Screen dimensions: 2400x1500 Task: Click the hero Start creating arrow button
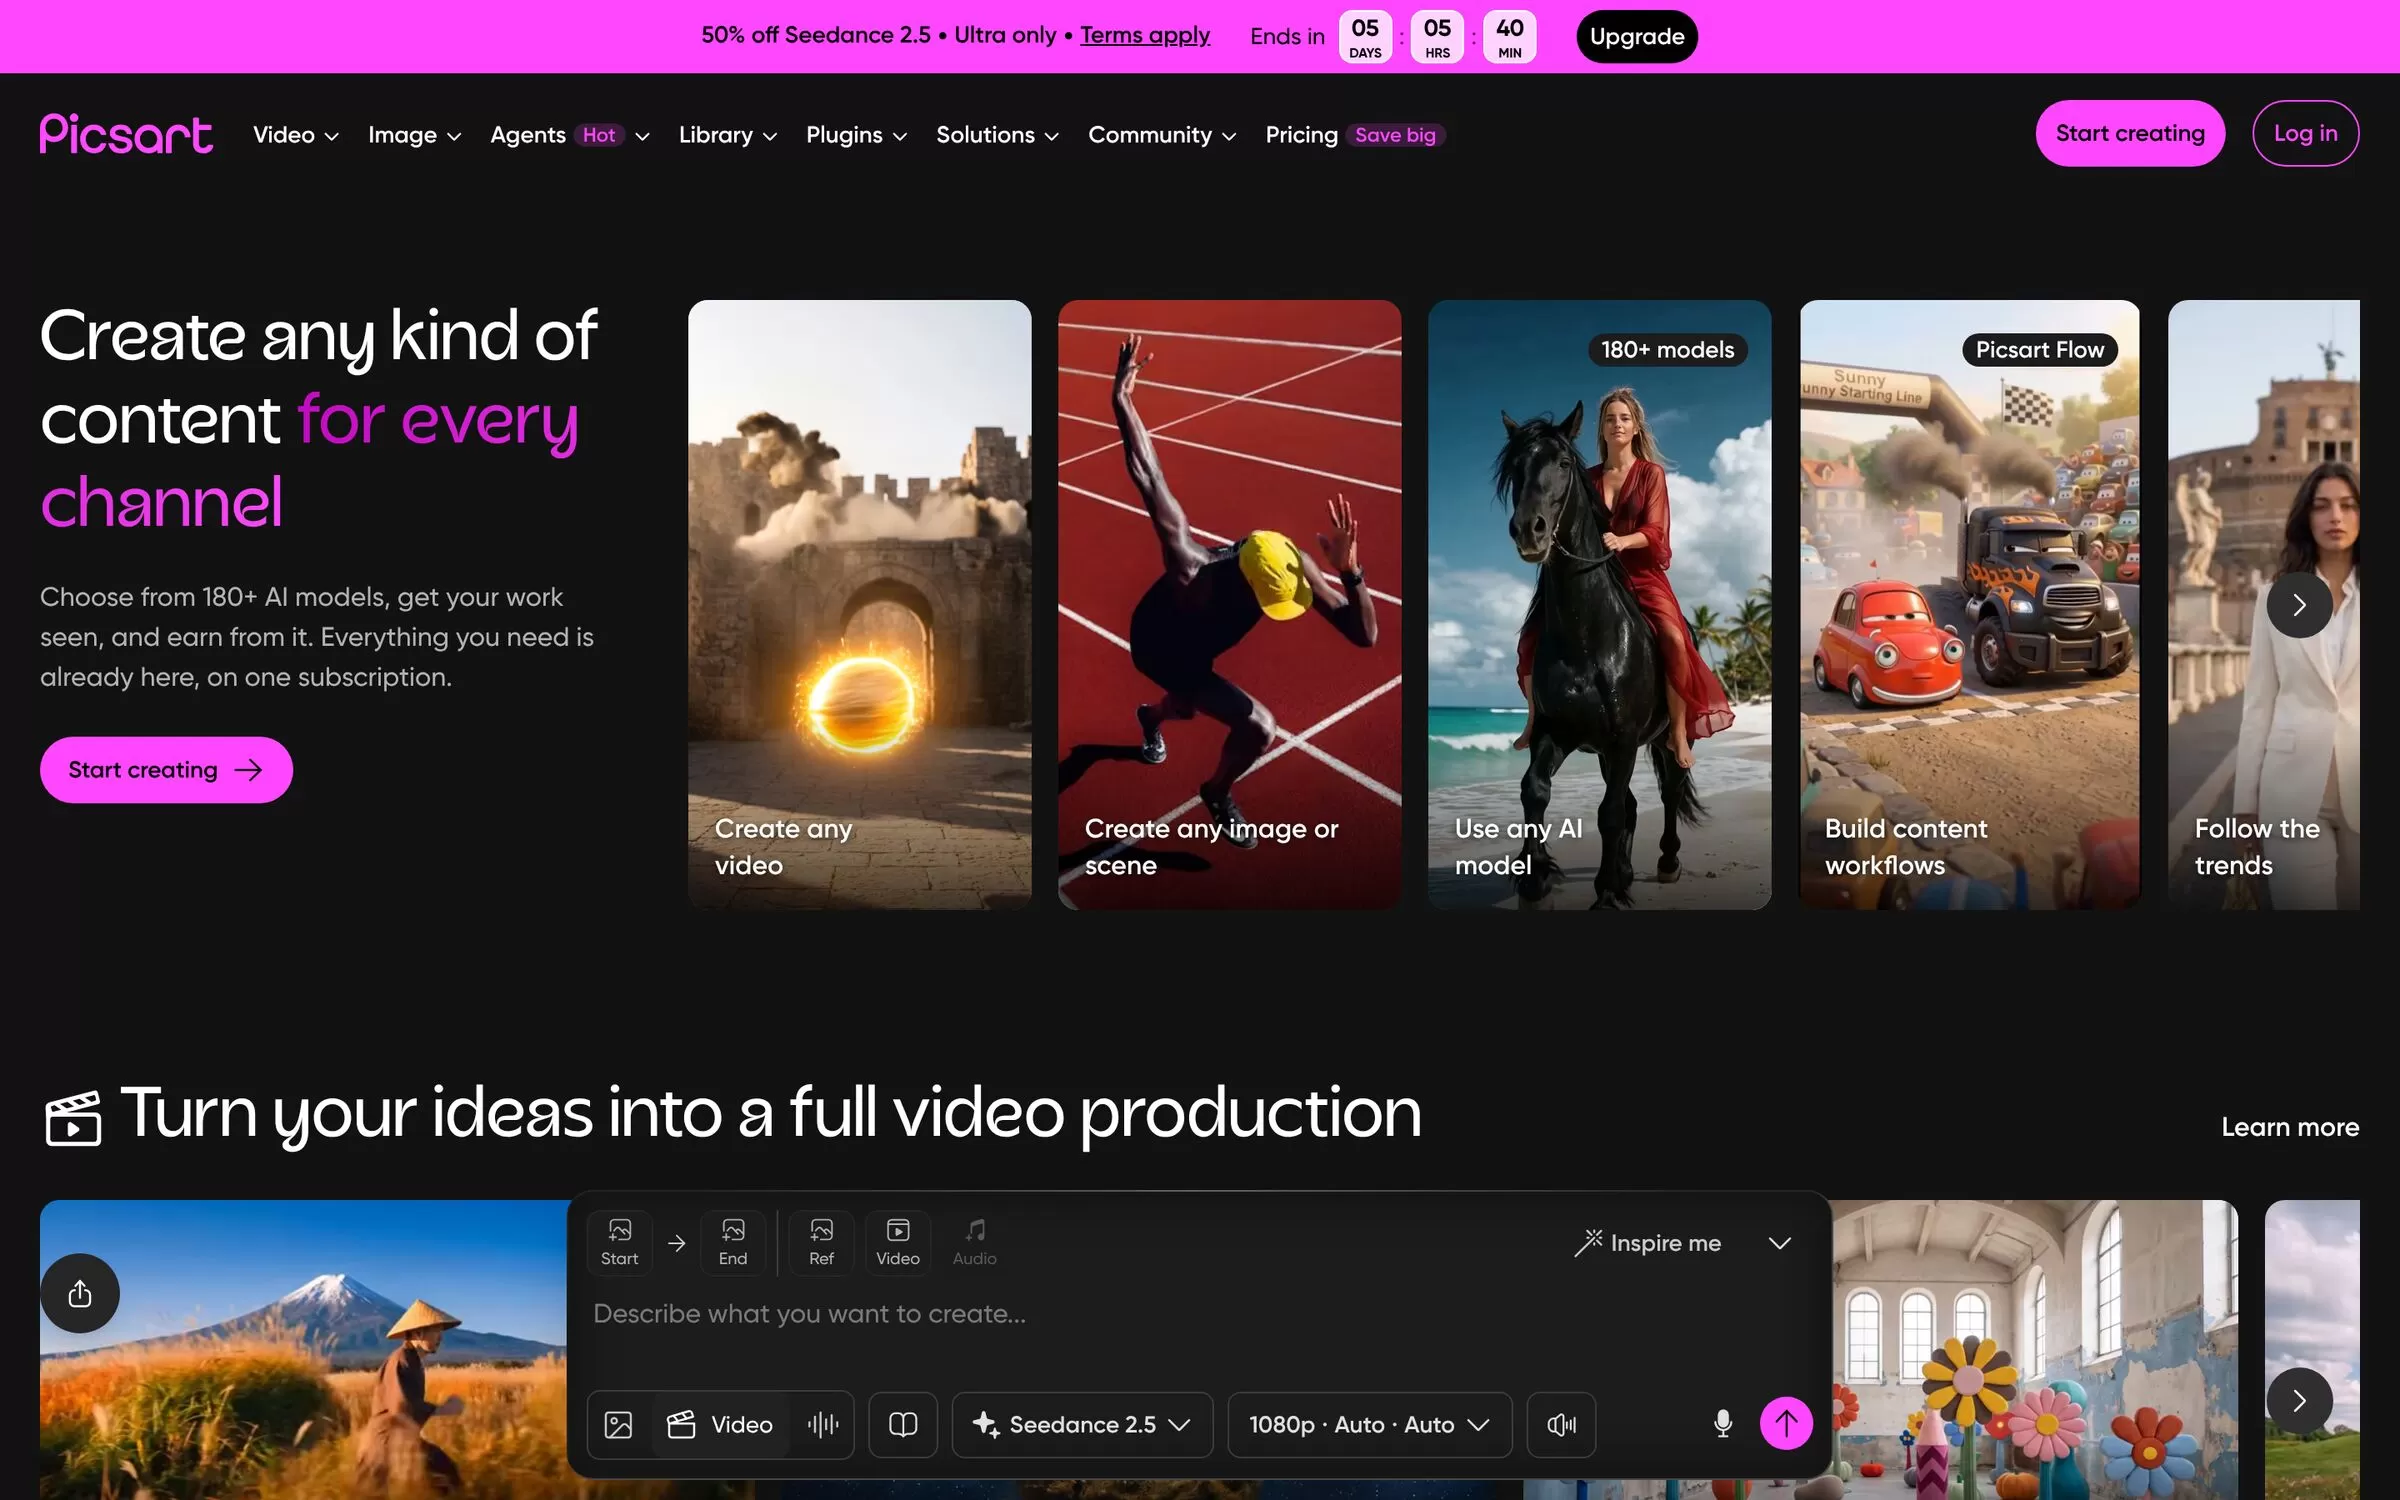click(x=166, y=769)
